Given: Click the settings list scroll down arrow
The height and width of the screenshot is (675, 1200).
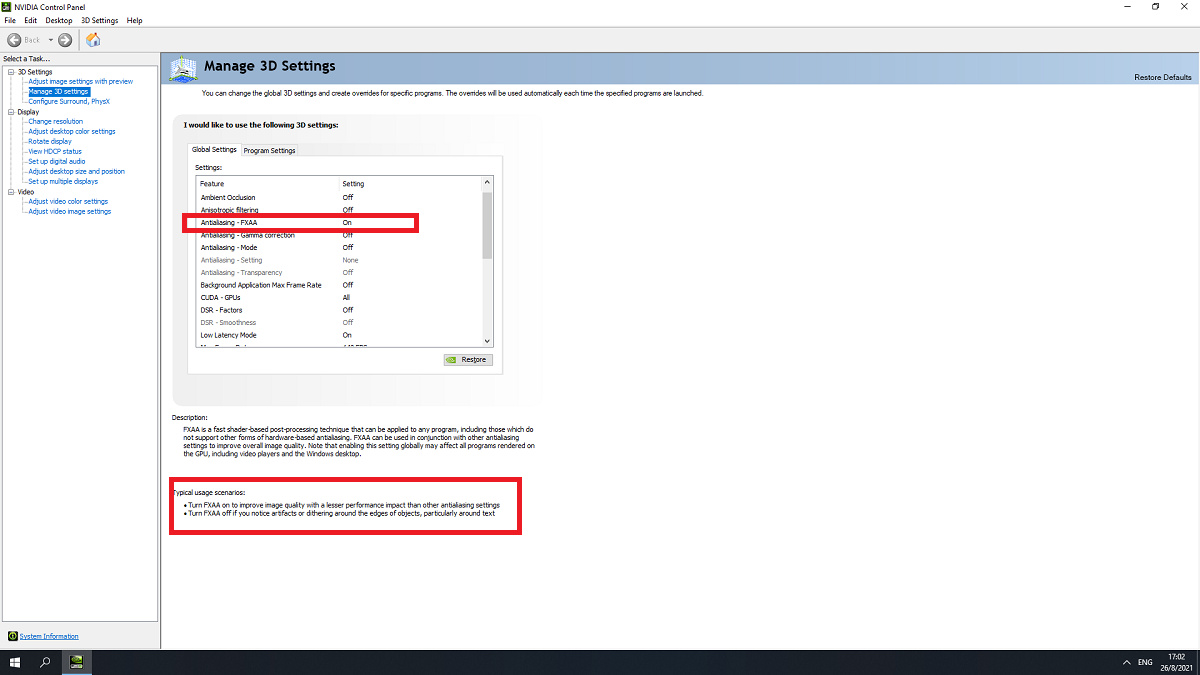Looking at the screenshot, I should coord(488,341).
